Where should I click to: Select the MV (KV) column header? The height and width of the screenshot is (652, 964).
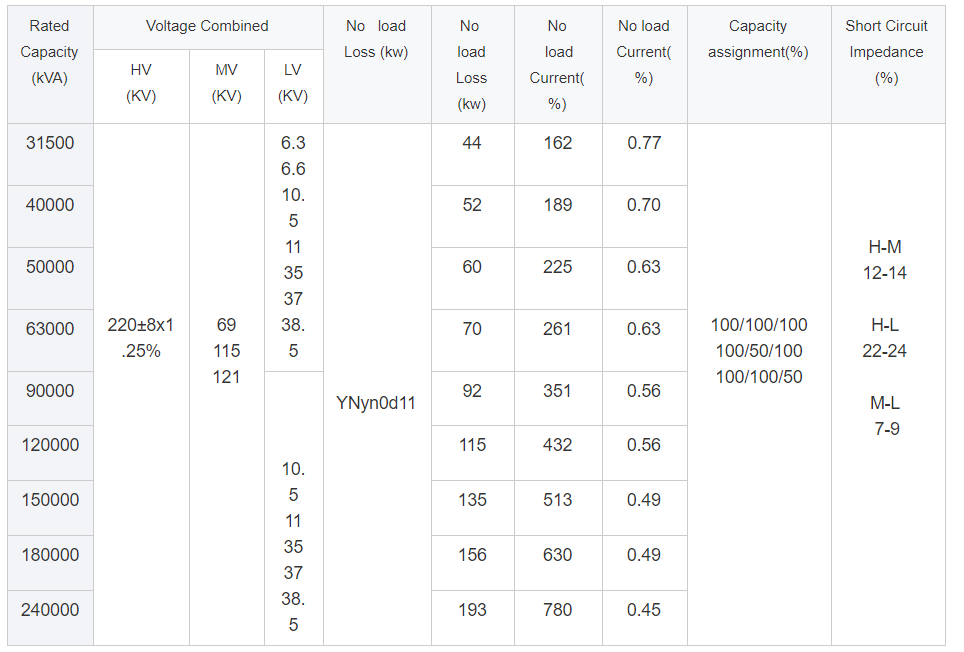coord(227,83)
